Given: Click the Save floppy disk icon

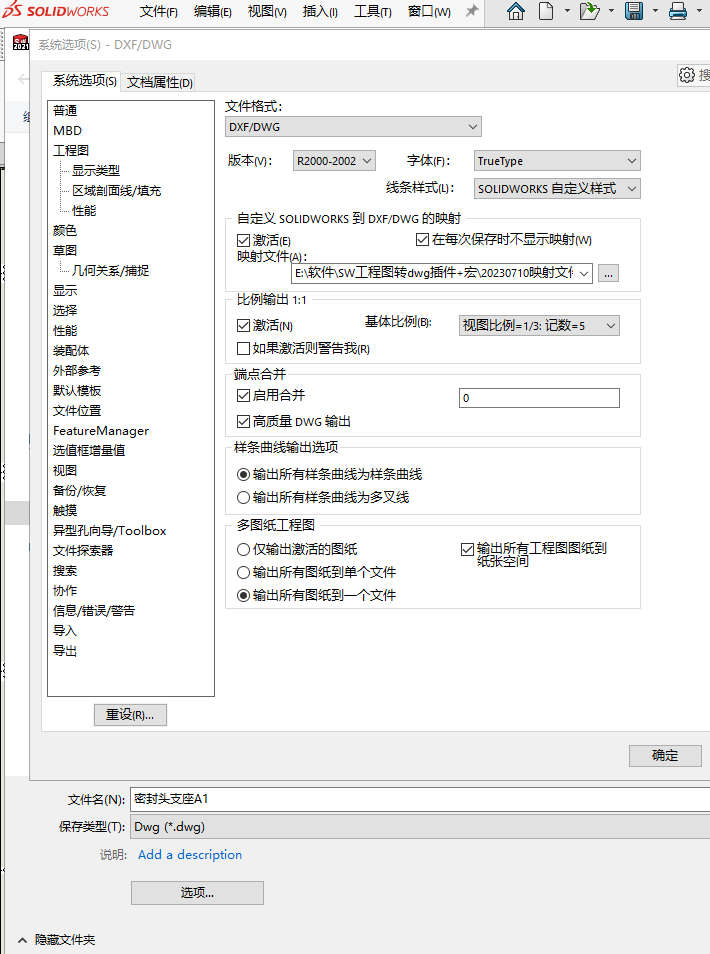Looking at the screenshot, I should tap(634, 11).
